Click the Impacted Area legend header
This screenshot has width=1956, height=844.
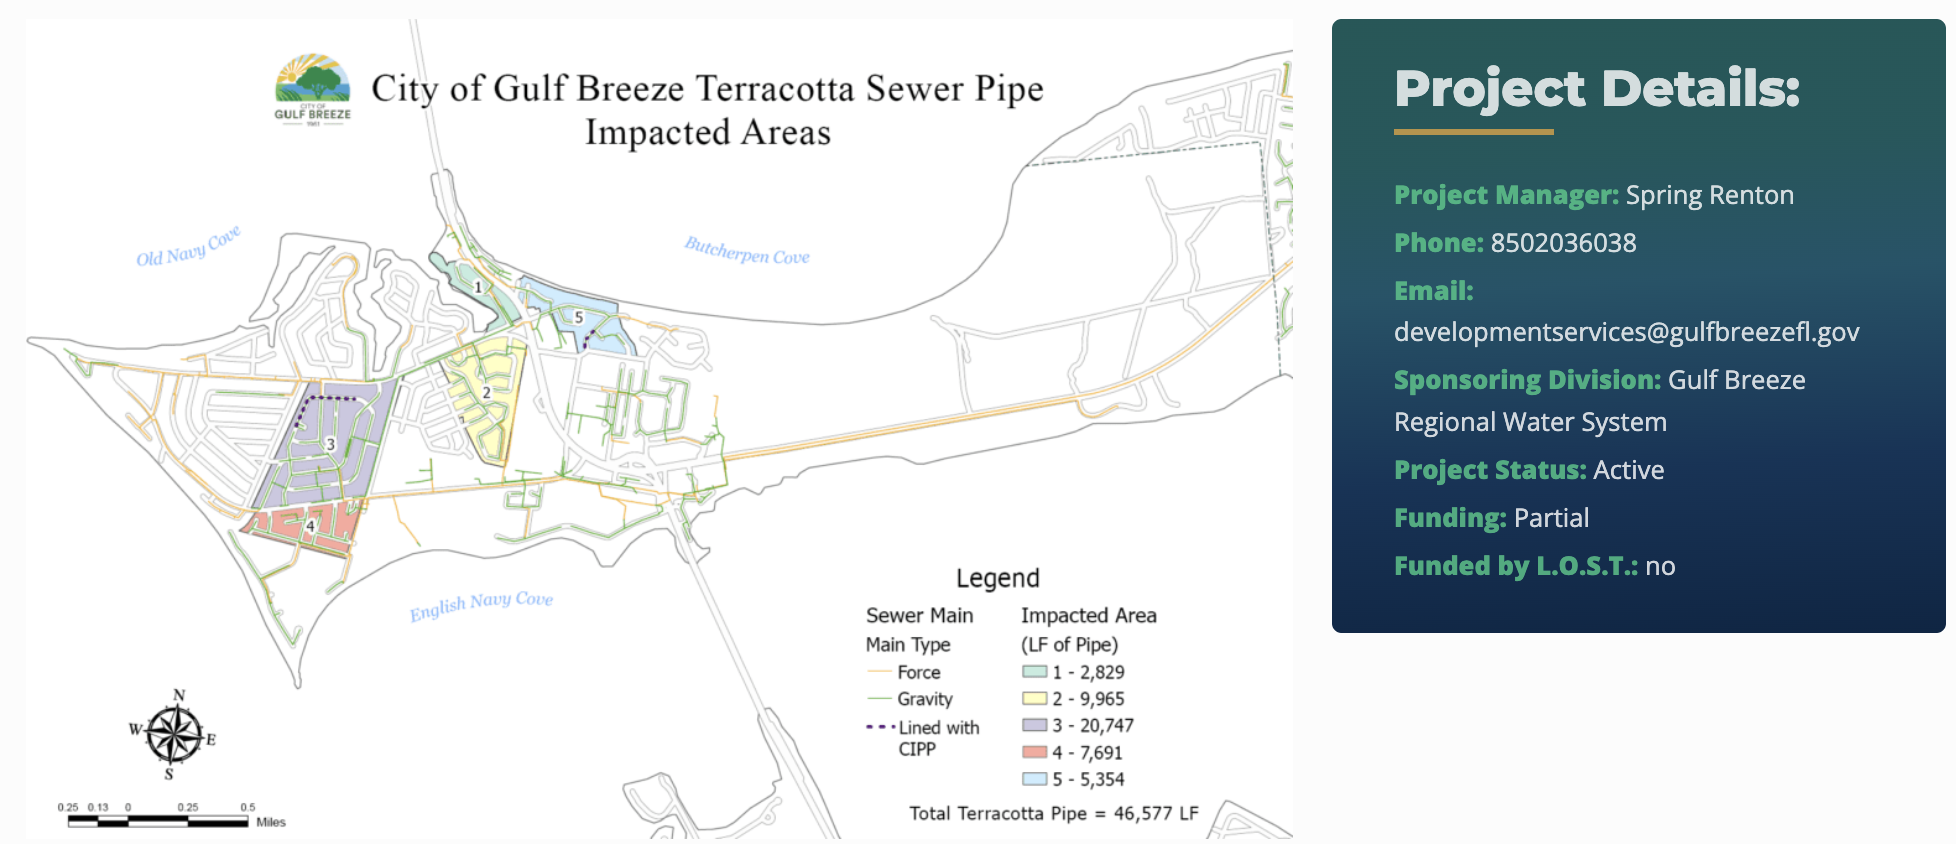pos(1088,615)
